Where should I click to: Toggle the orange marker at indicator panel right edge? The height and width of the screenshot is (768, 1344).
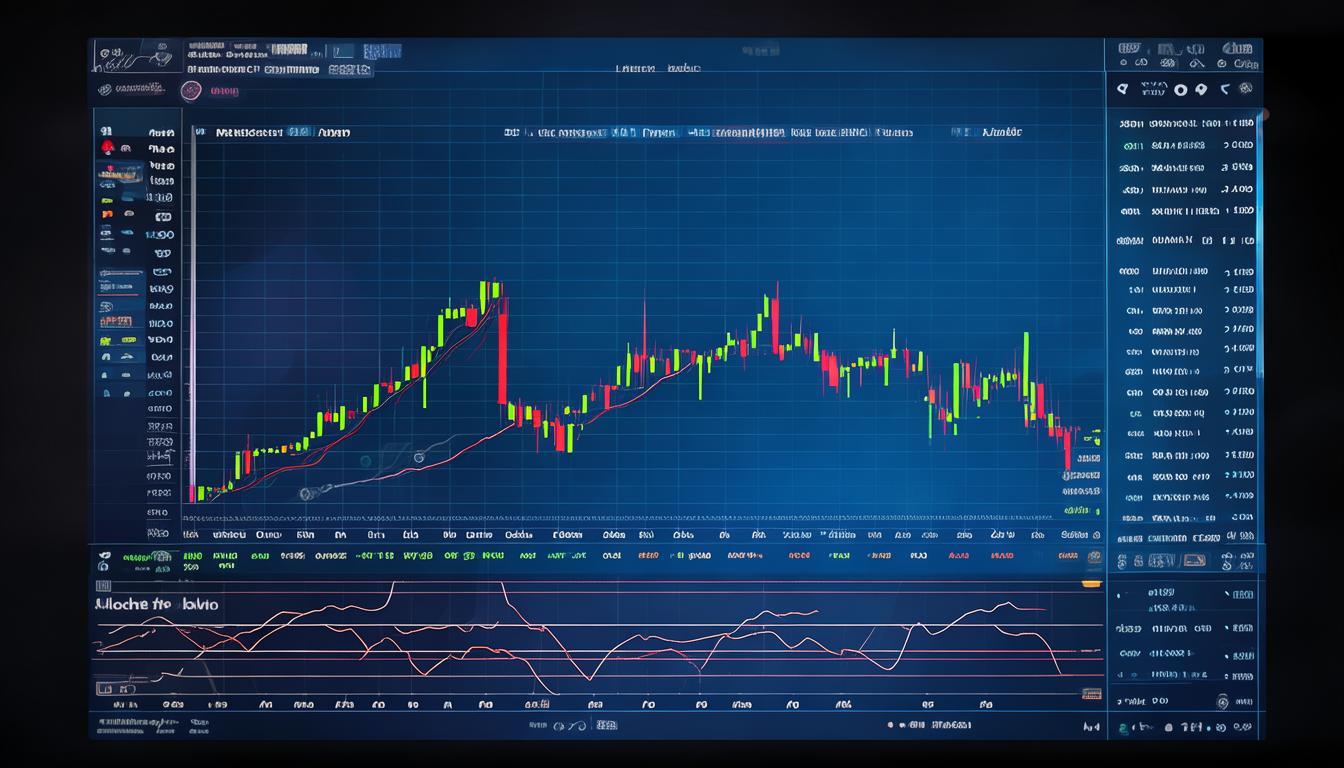[1091, 583]
